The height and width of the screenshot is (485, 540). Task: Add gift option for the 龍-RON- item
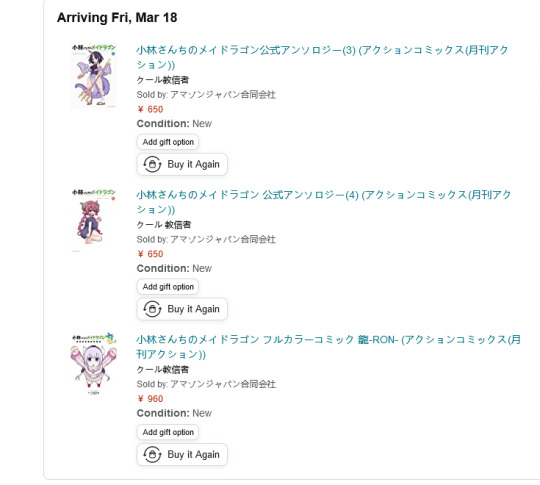(168, 432)
